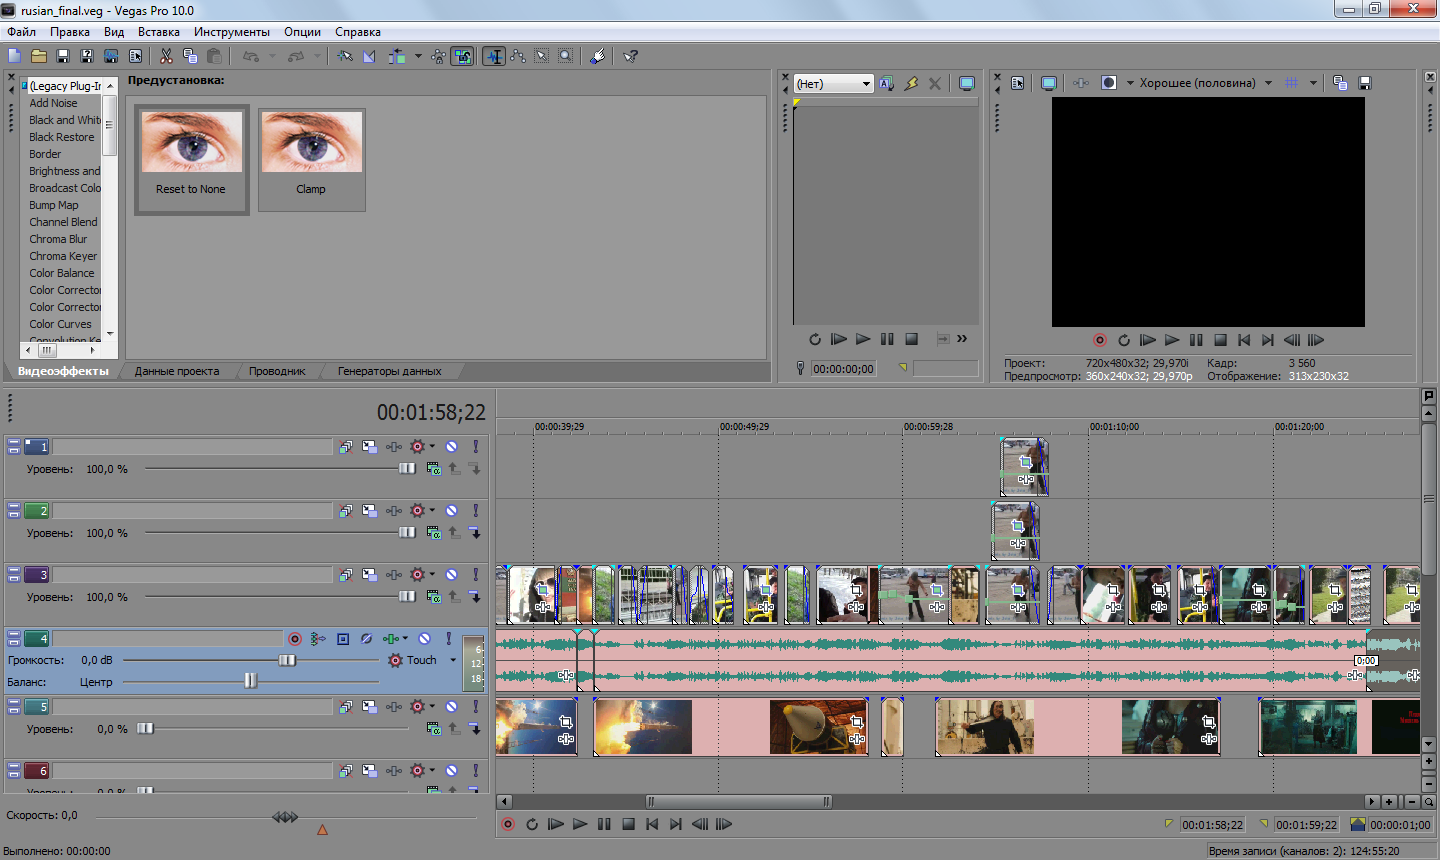Screen dimensions: 1440x860
Task: Click the Save project floppy disk icon
Action: click(63, 56)
